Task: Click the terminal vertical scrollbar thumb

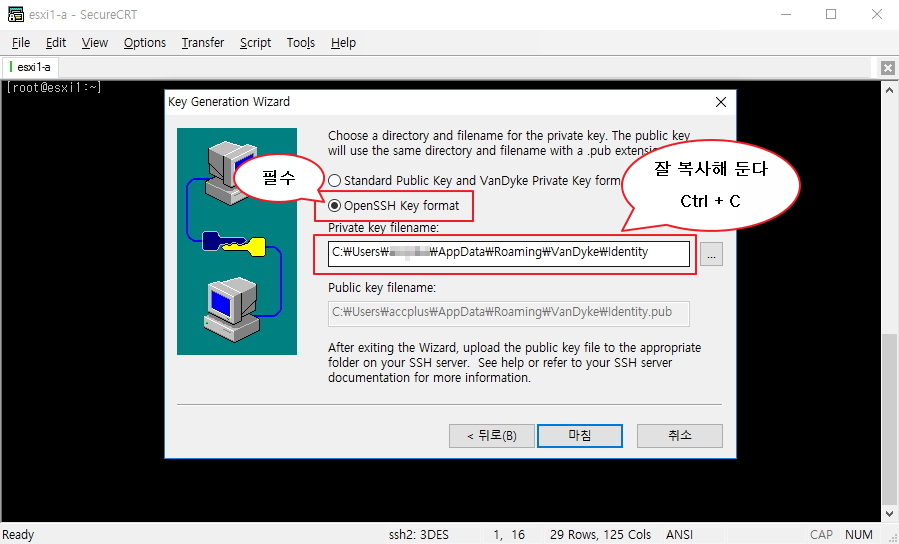Action: point(889,418)
